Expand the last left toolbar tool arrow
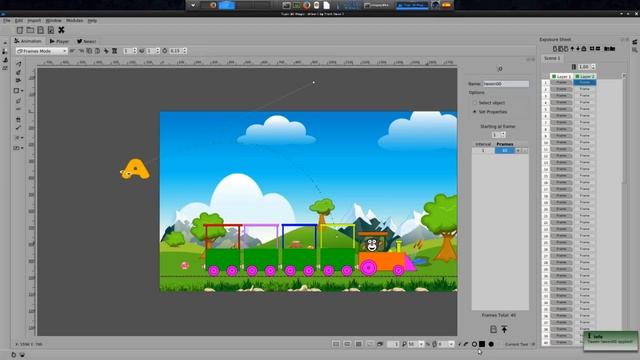 pyautogui.click(x=22, y=148)
